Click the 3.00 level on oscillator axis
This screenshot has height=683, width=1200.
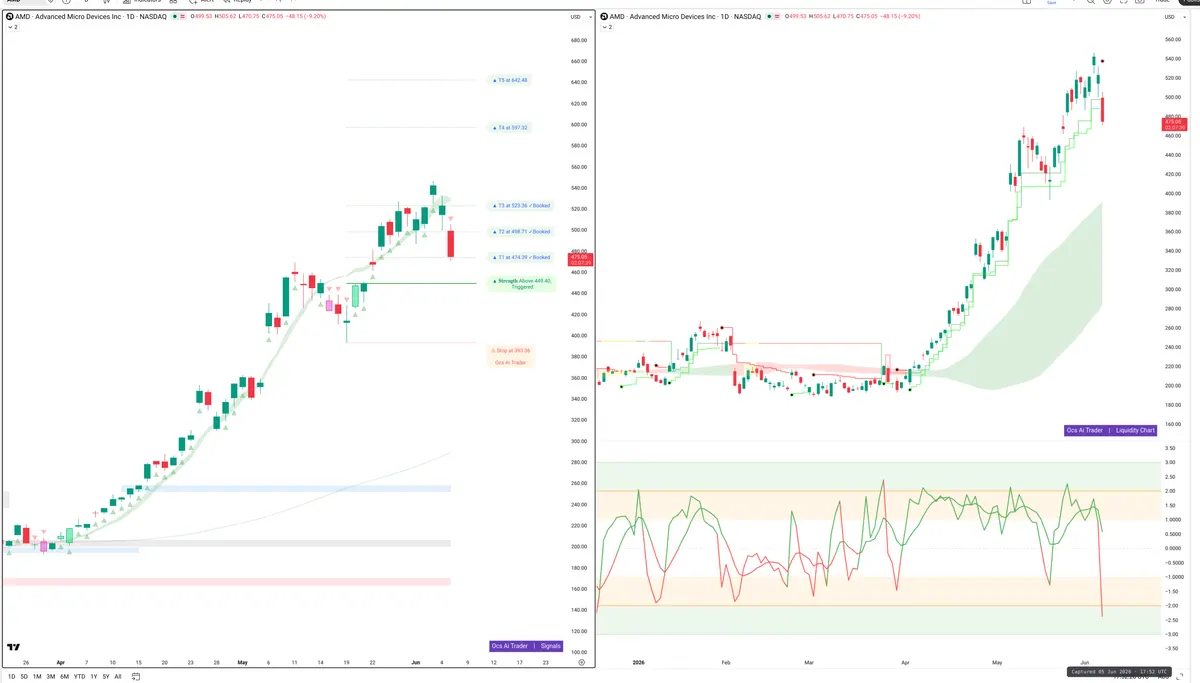pyautogui.click(x=1170, y=463)
